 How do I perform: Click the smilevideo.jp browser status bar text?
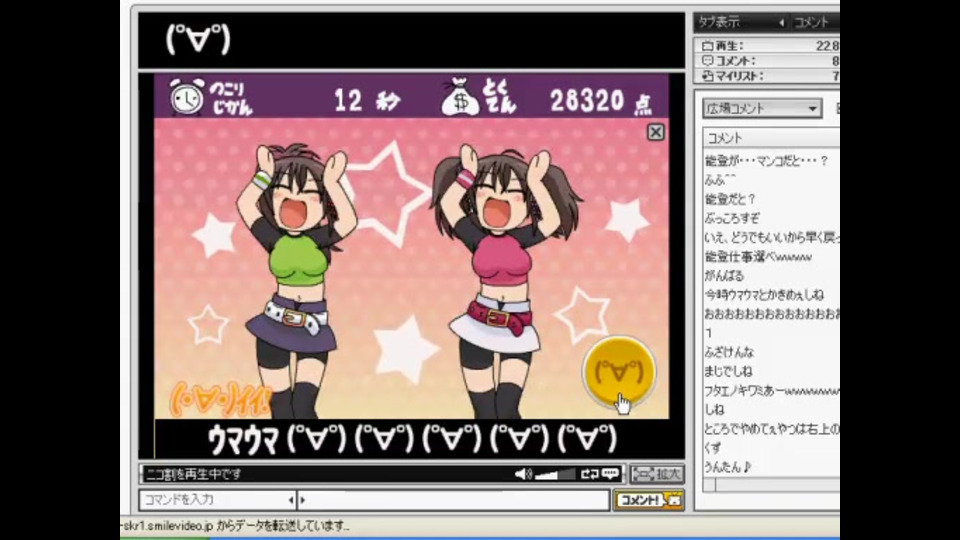(x=235, y=526)
